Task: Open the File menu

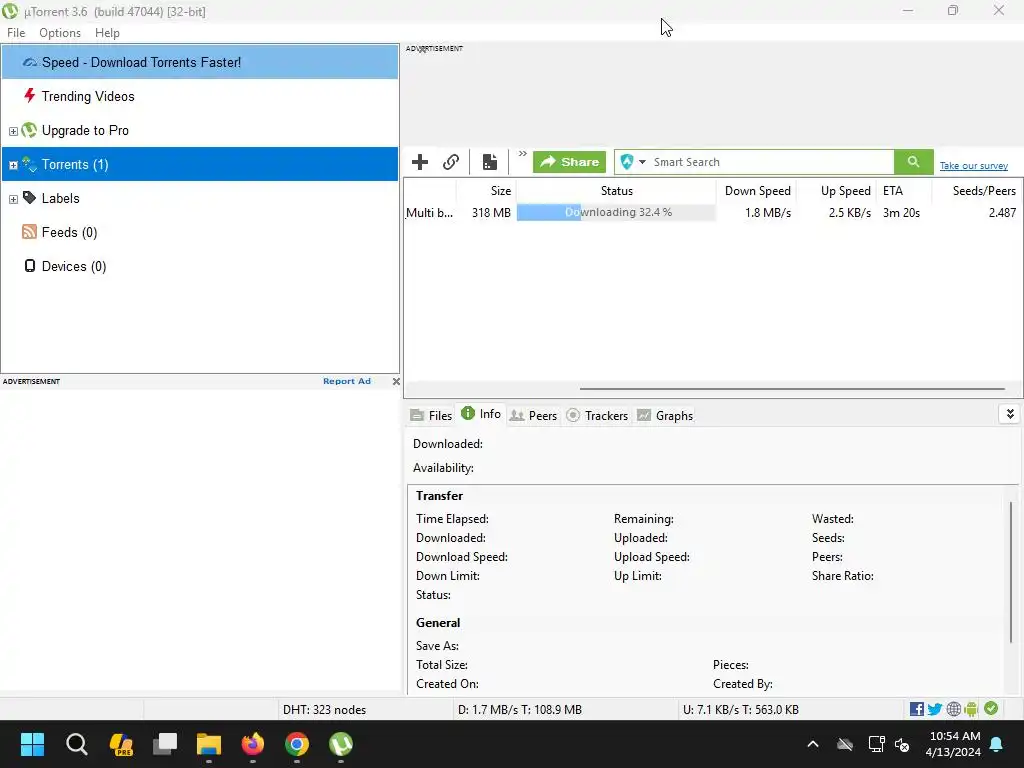Action: coord(16,33)
